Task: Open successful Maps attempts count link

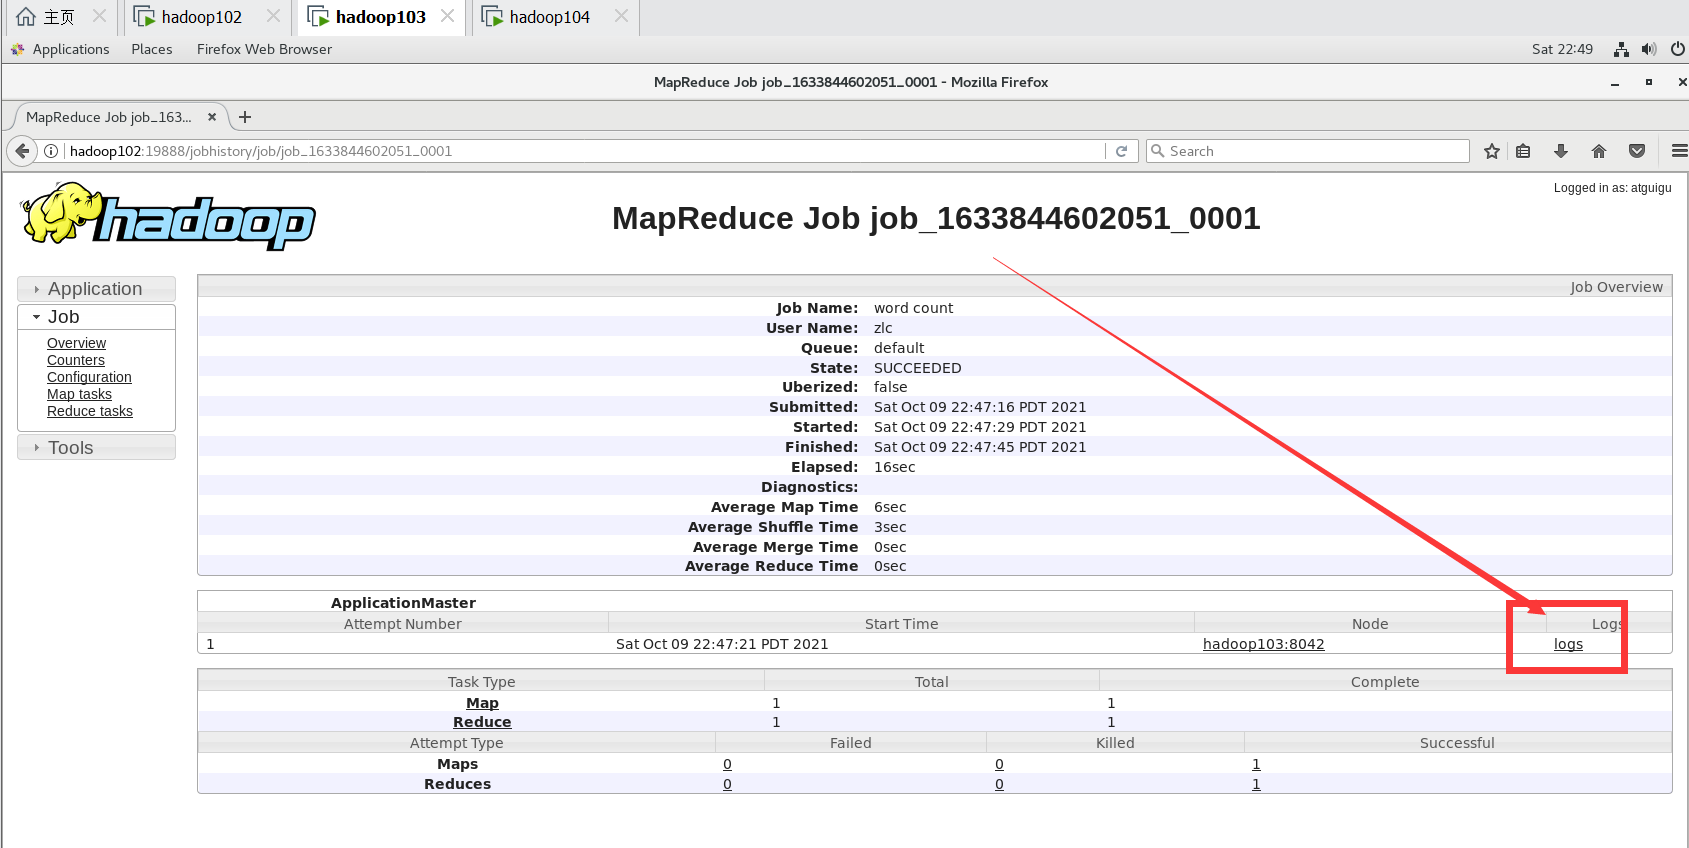Action: click(1256, 764)
